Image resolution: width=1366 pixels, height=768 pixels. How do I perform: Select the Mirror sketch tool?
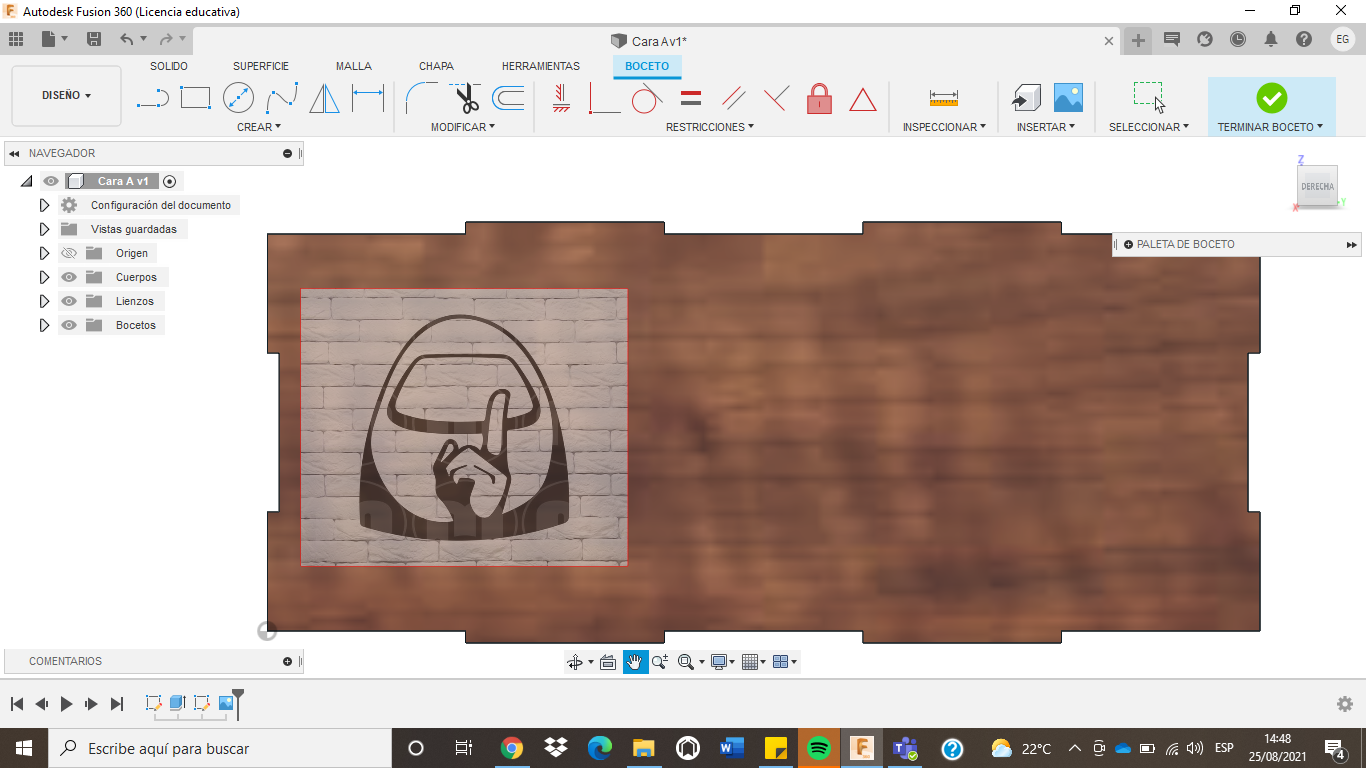324,96
